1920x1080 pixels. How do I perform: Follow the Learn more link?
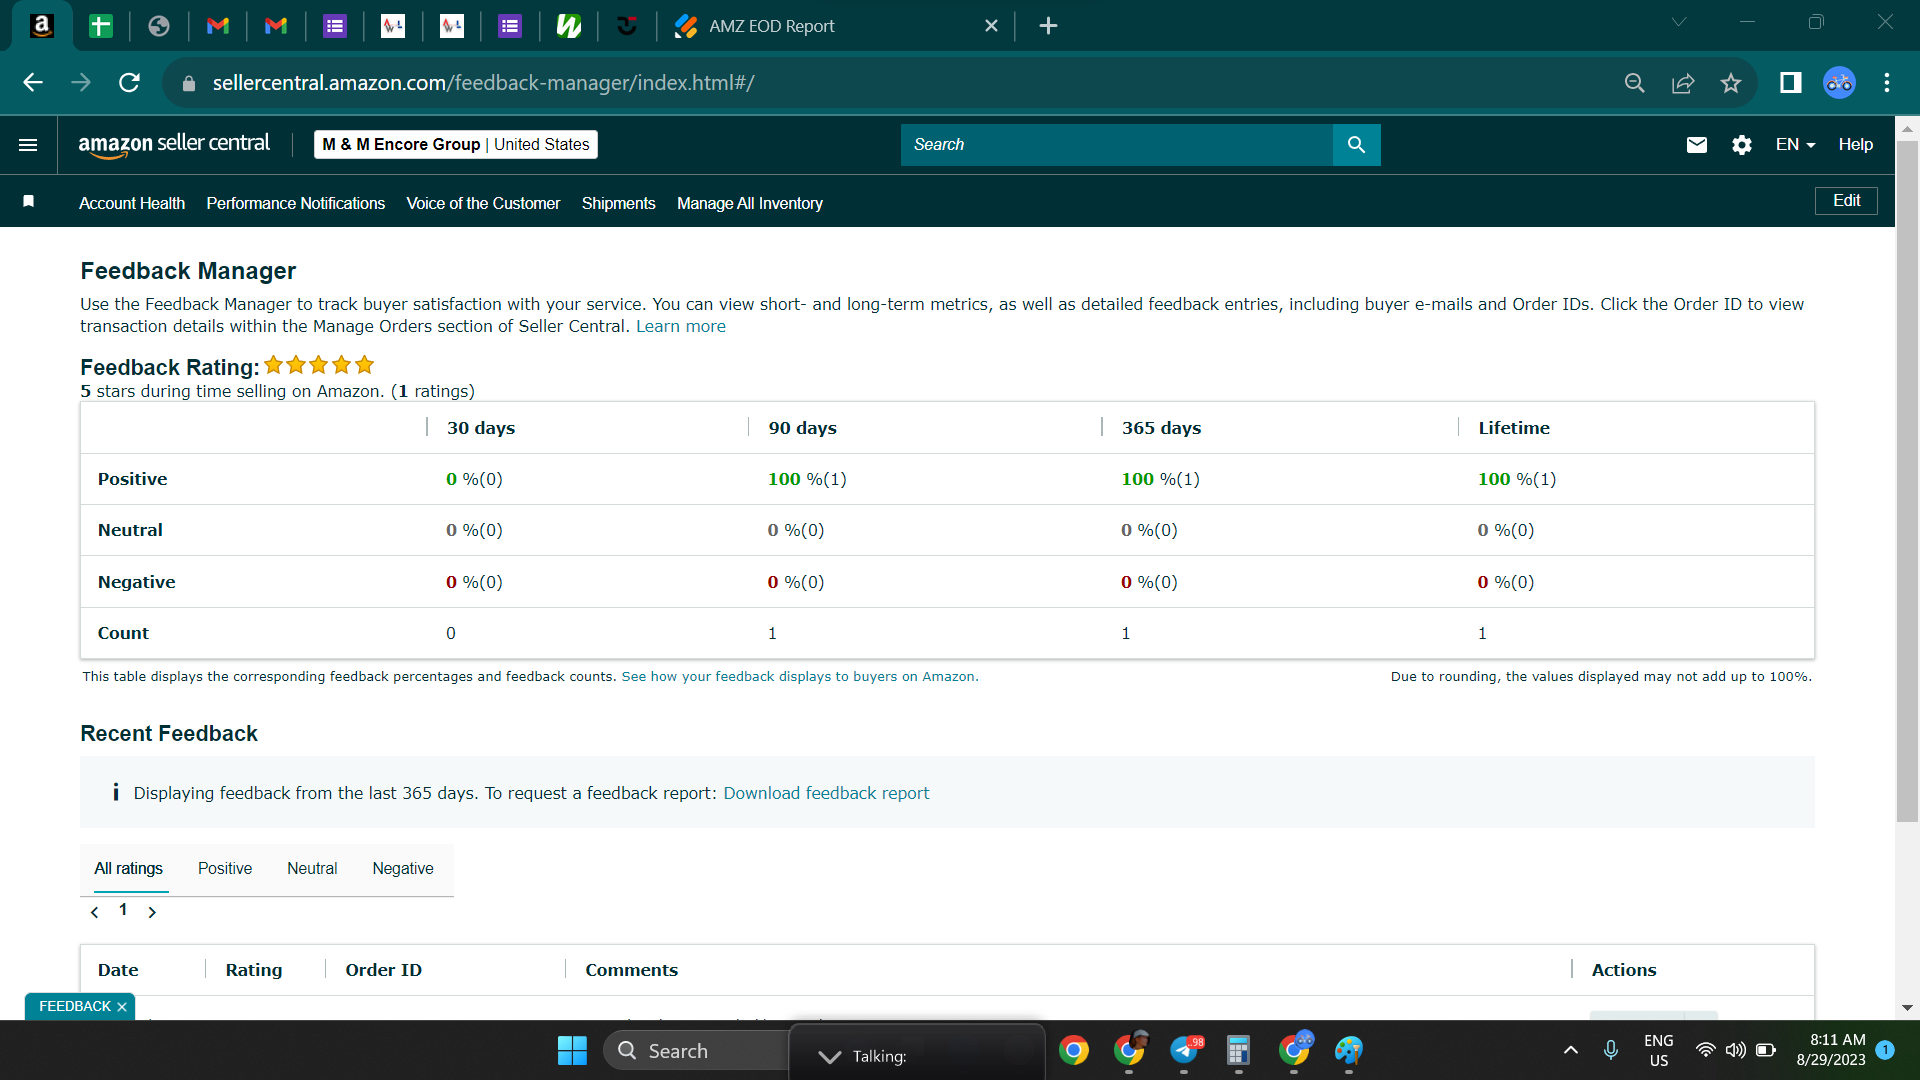point(681,327)
